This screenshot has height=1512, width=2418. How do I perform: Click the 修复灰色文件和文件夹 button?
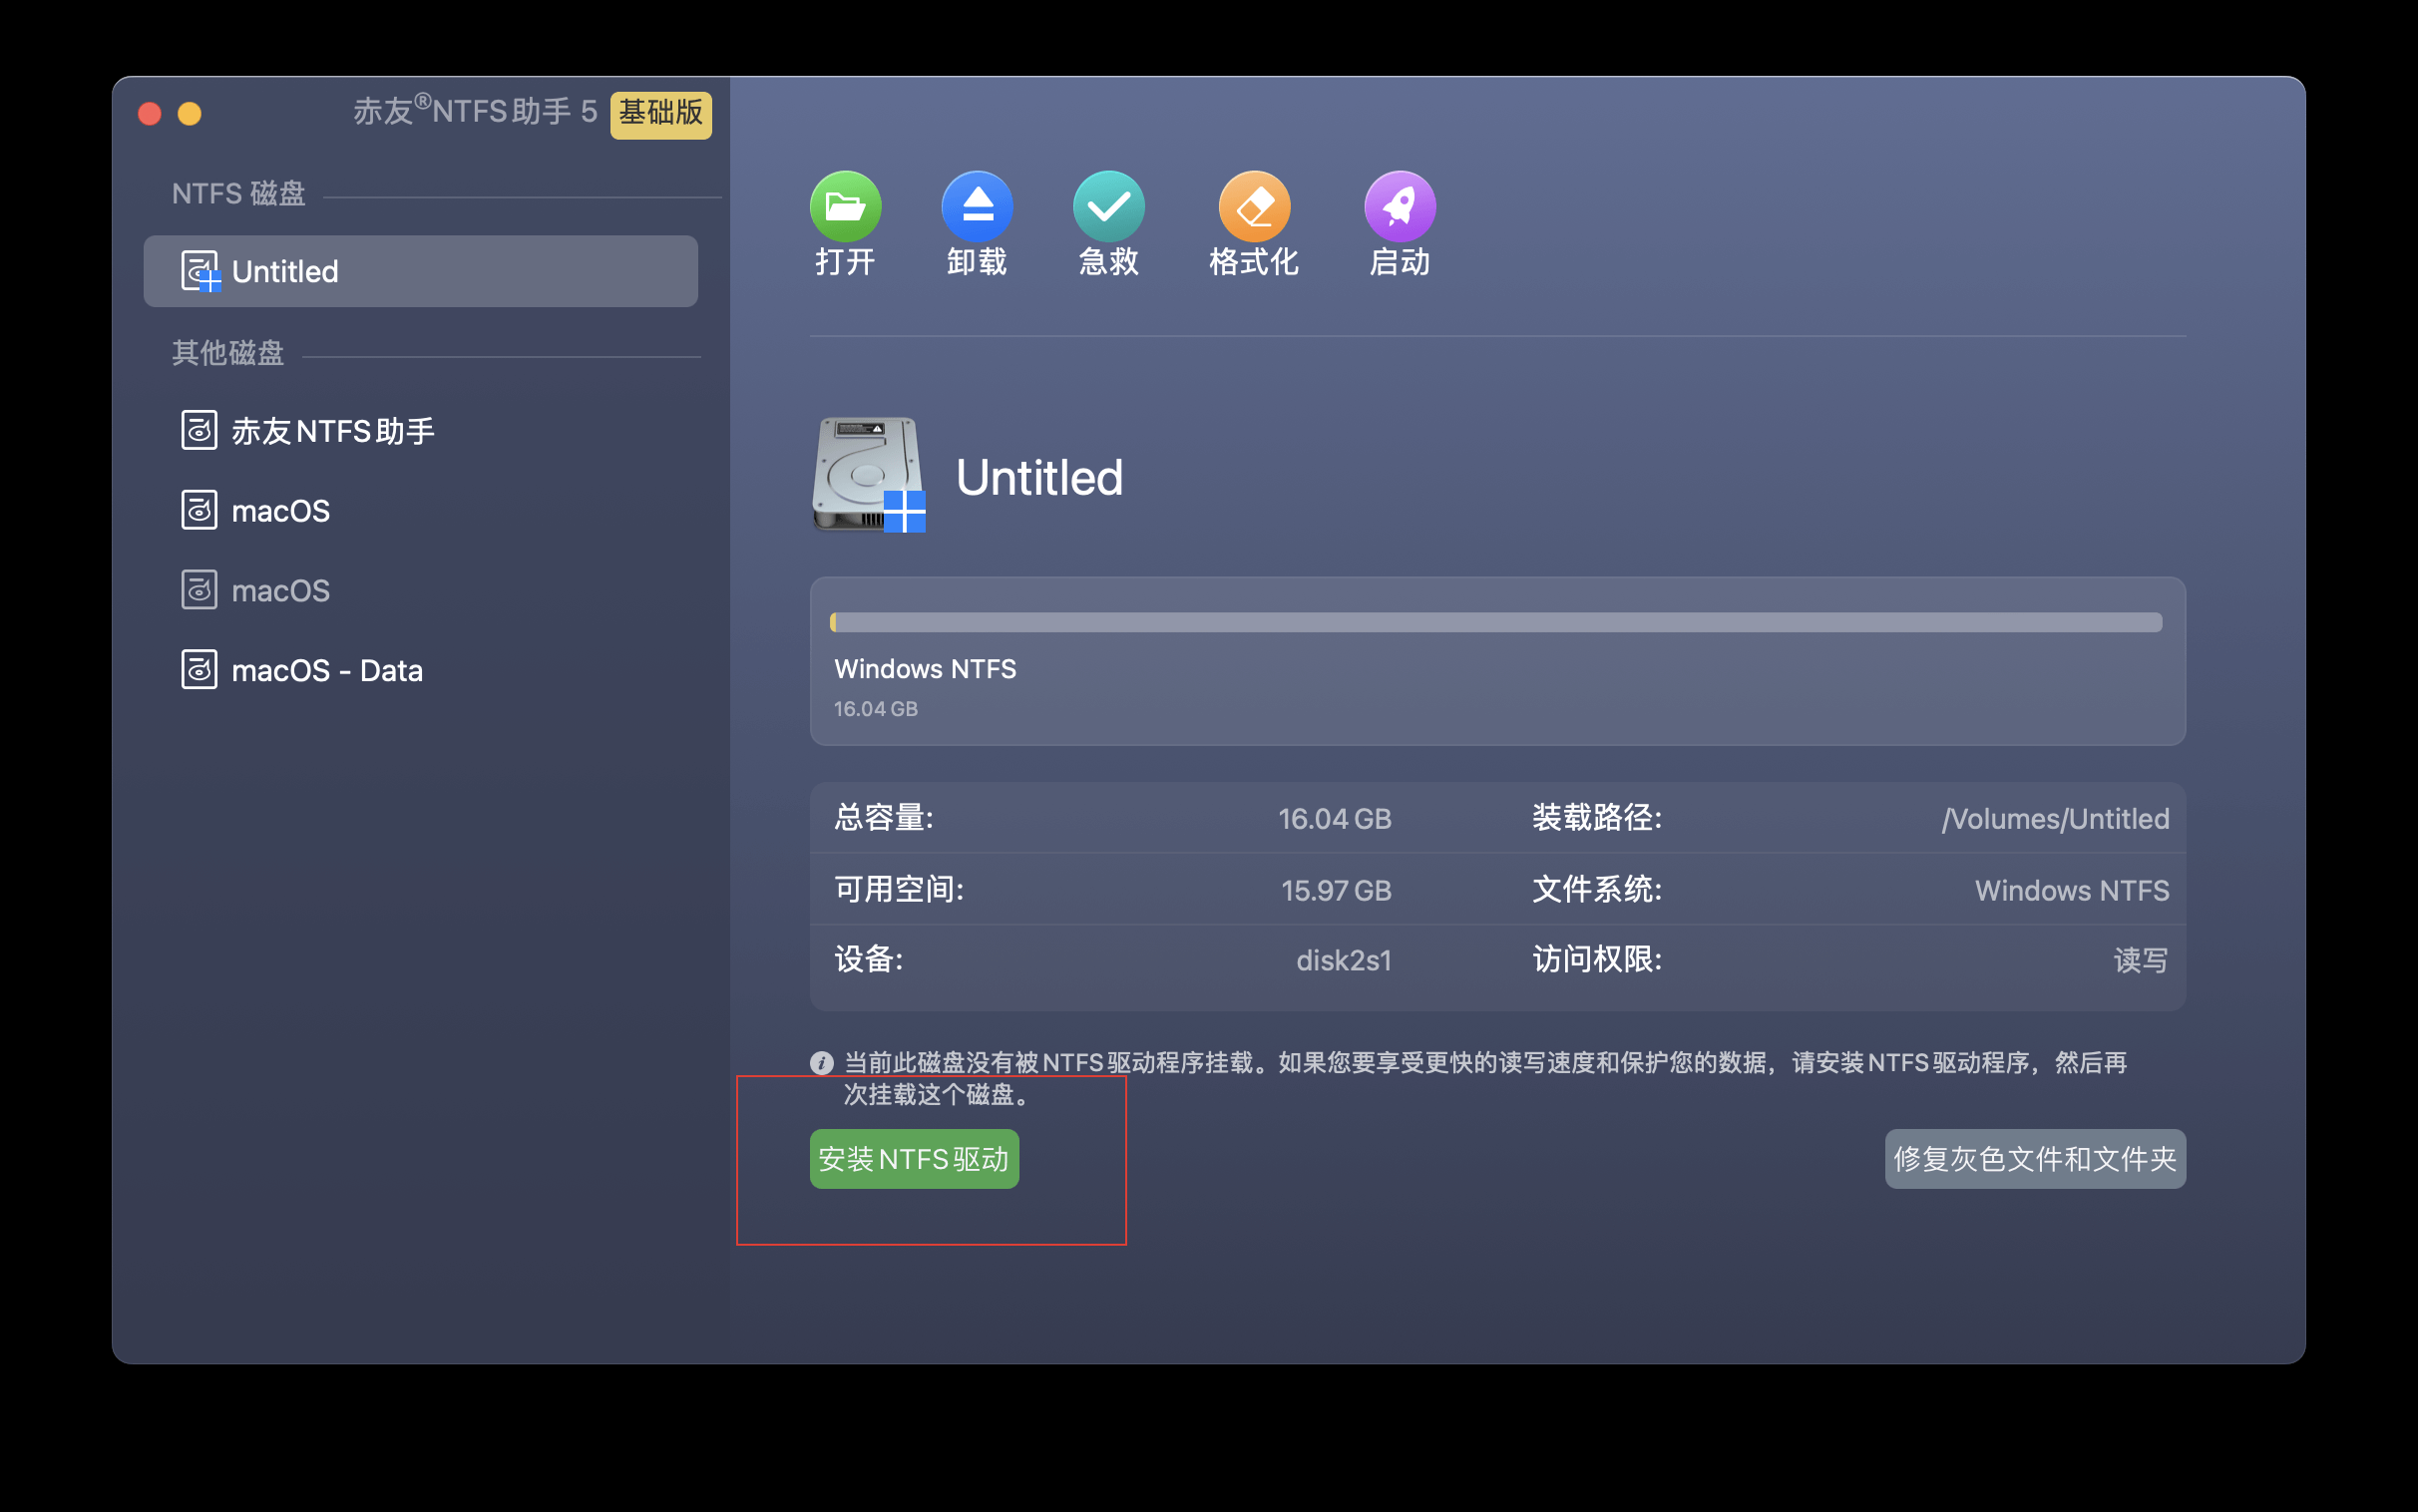tap(2035, 1158)
